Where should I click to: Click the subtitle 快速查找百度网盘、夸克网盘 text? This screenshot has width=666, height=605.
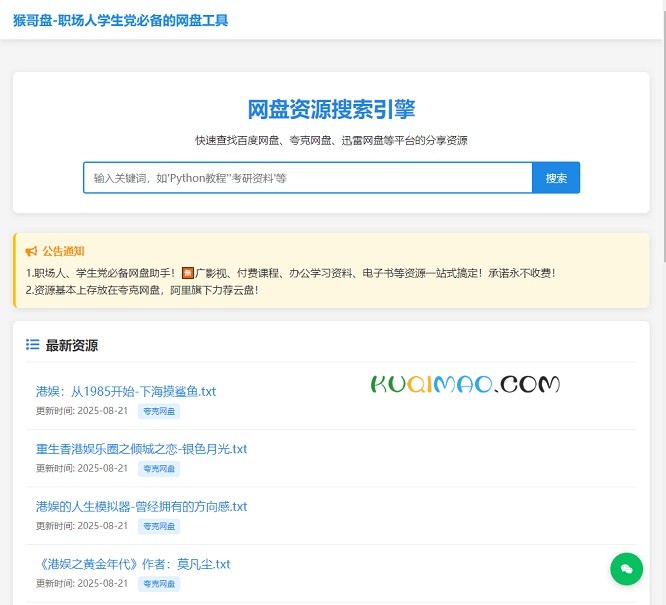pyautogui.click(x=331, y=140)
